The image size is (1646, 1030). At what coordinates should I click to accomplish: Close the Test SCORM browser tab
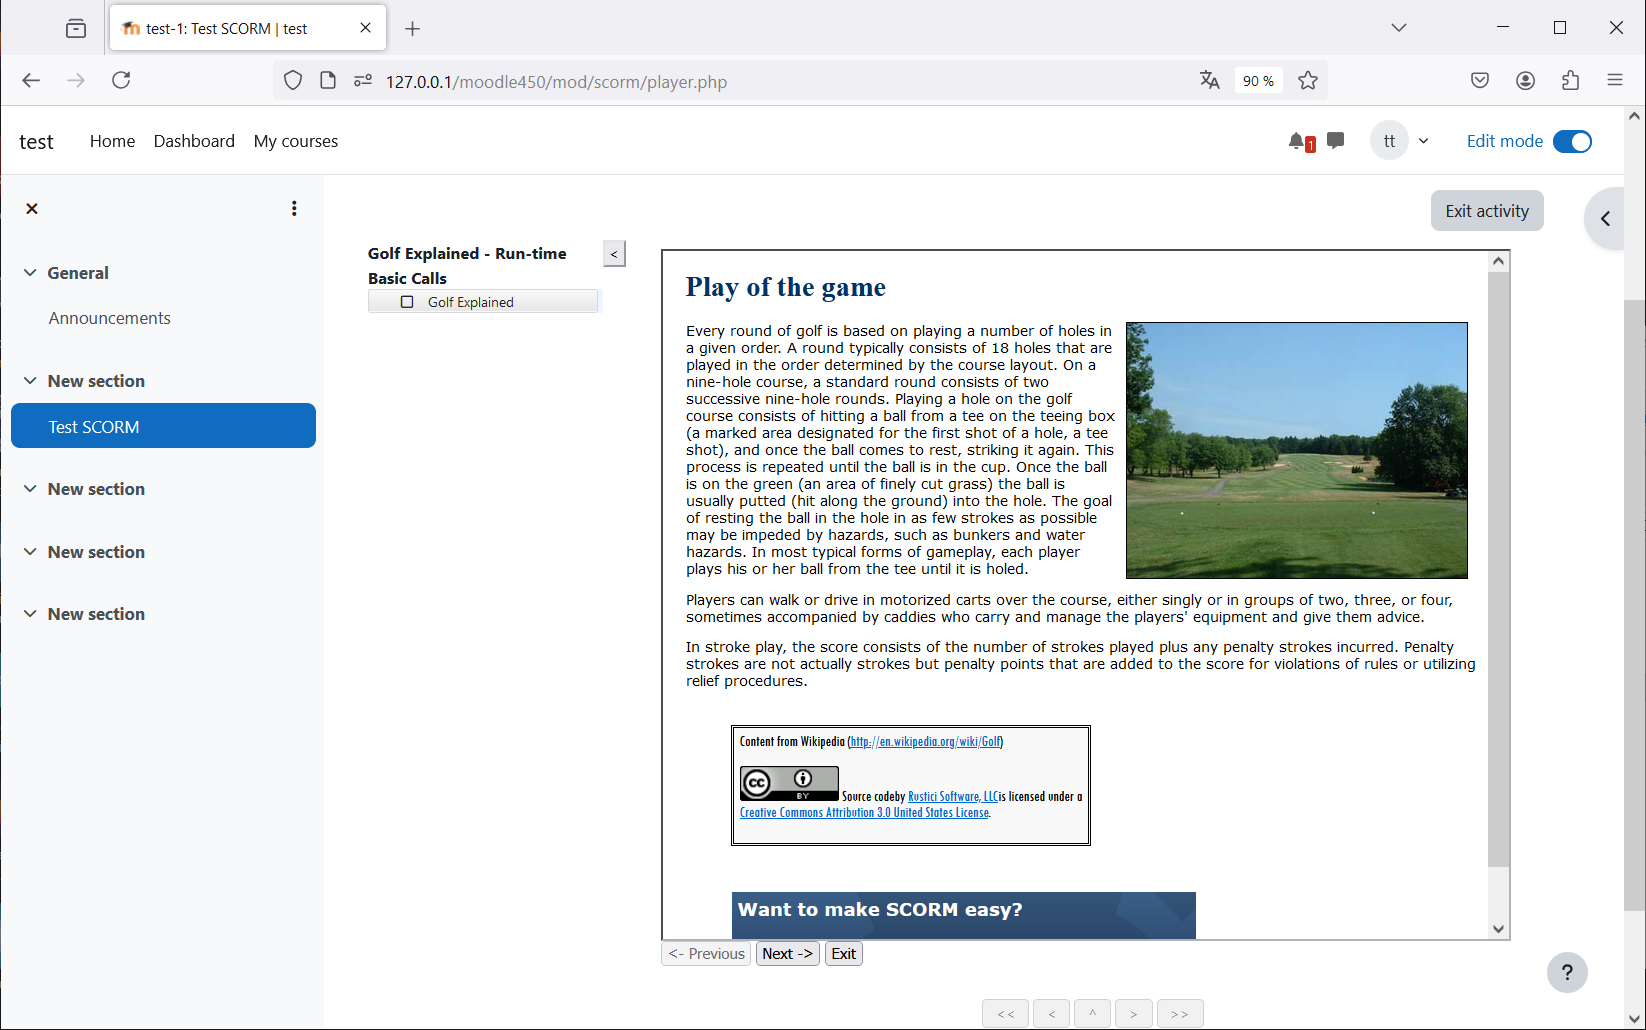pos(366,28)
